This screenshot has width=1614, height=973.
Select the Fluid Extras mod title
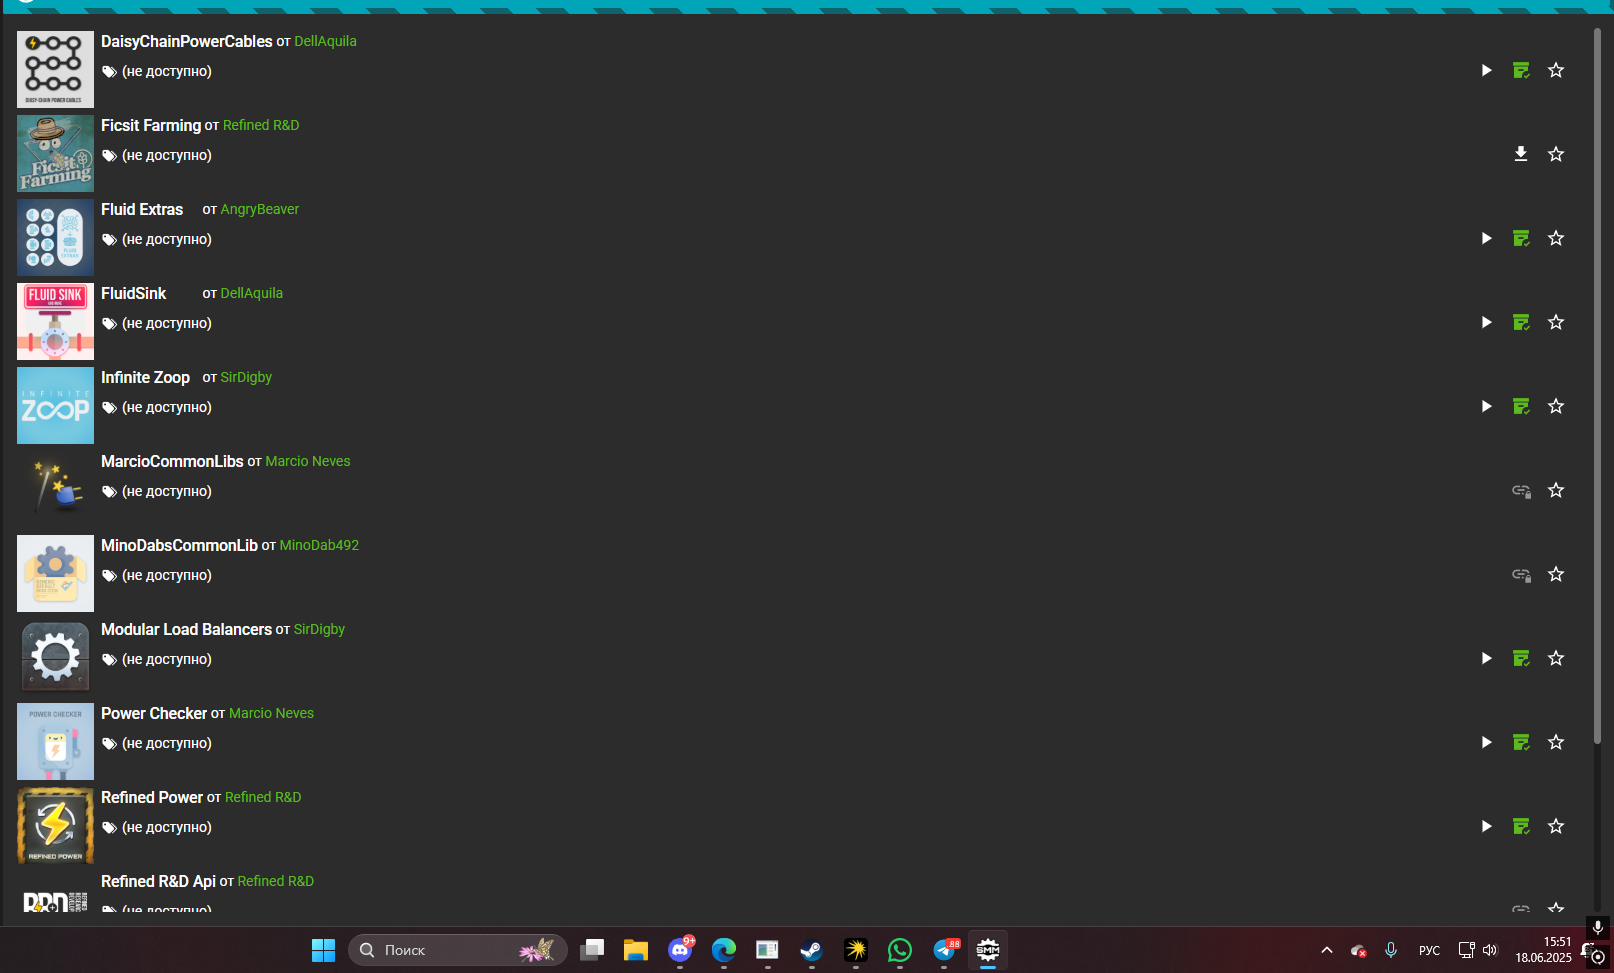(x=142, y=209)
